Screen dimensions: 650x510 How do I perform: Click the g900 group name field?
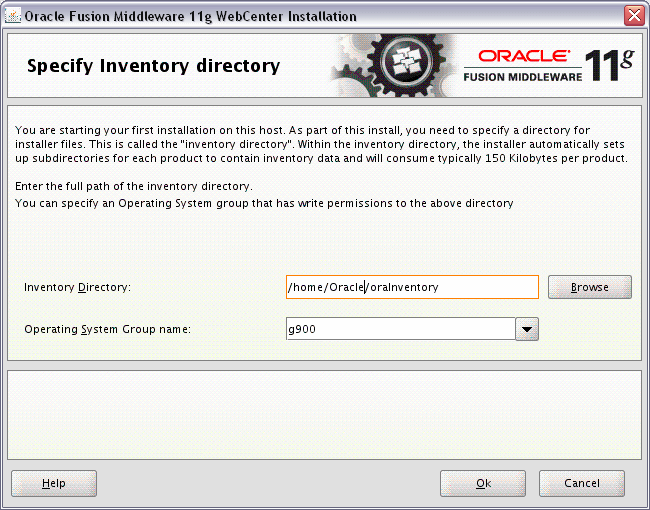point(400,329)
